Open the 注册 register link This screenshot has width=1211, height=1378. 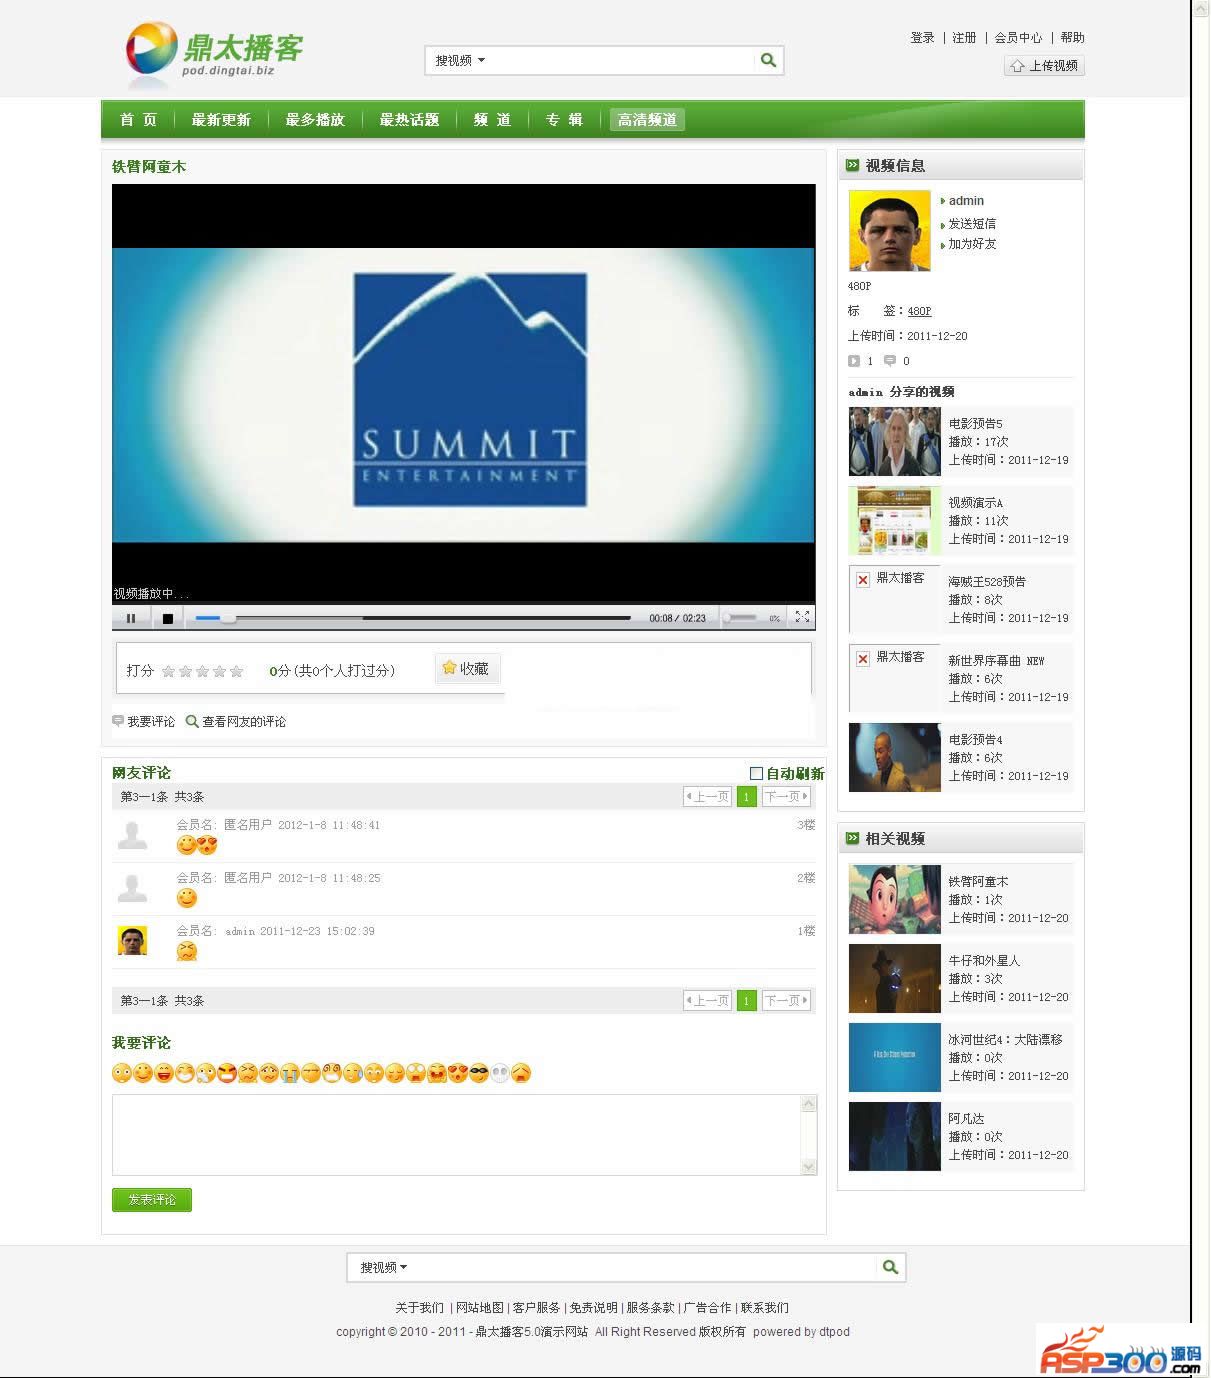964,38
